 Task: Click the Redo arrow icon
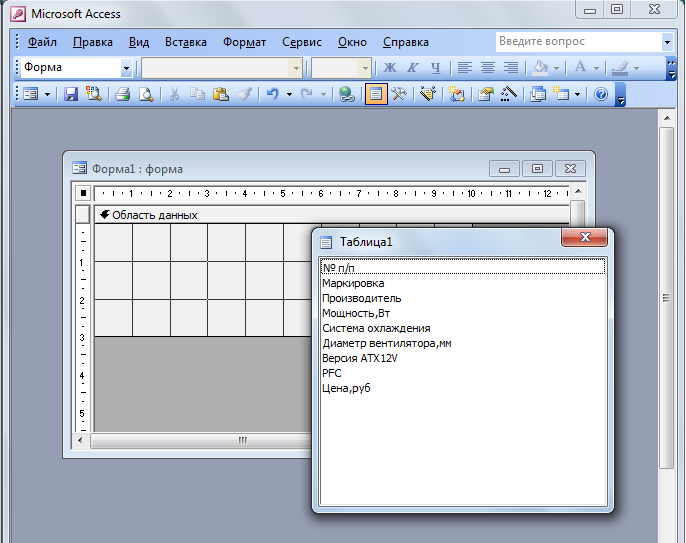point(307,94)
